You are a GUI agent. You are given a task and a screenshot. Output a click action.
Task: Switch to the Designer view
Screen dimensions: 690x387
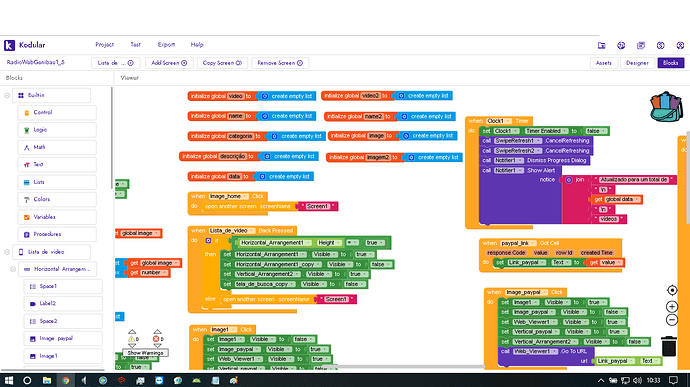pos(637,63)
